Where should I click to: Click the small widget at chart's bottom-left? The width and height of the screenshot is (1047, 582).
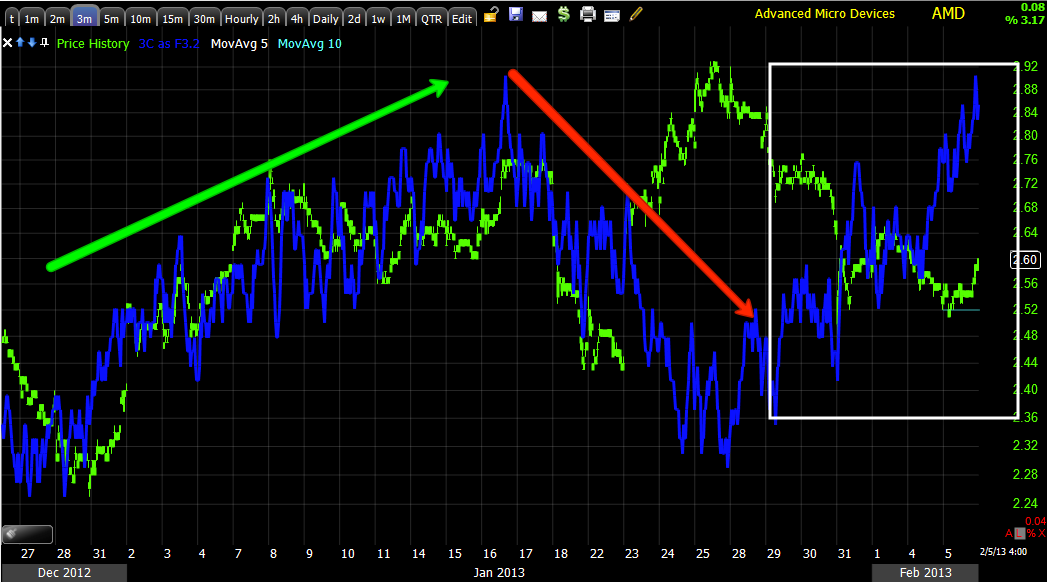tap(27, 534)
